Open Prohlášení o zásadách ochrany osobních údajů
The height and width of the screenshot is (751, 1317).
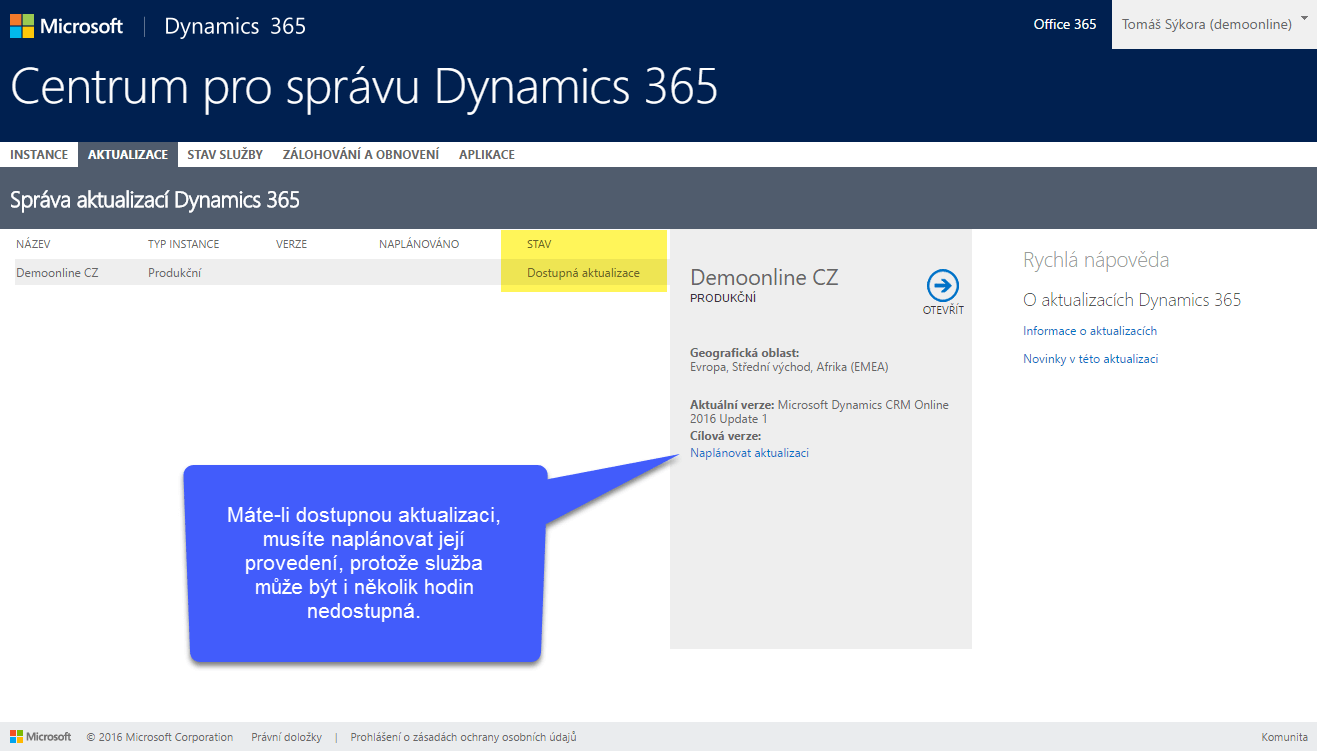[x=463, y=737]
